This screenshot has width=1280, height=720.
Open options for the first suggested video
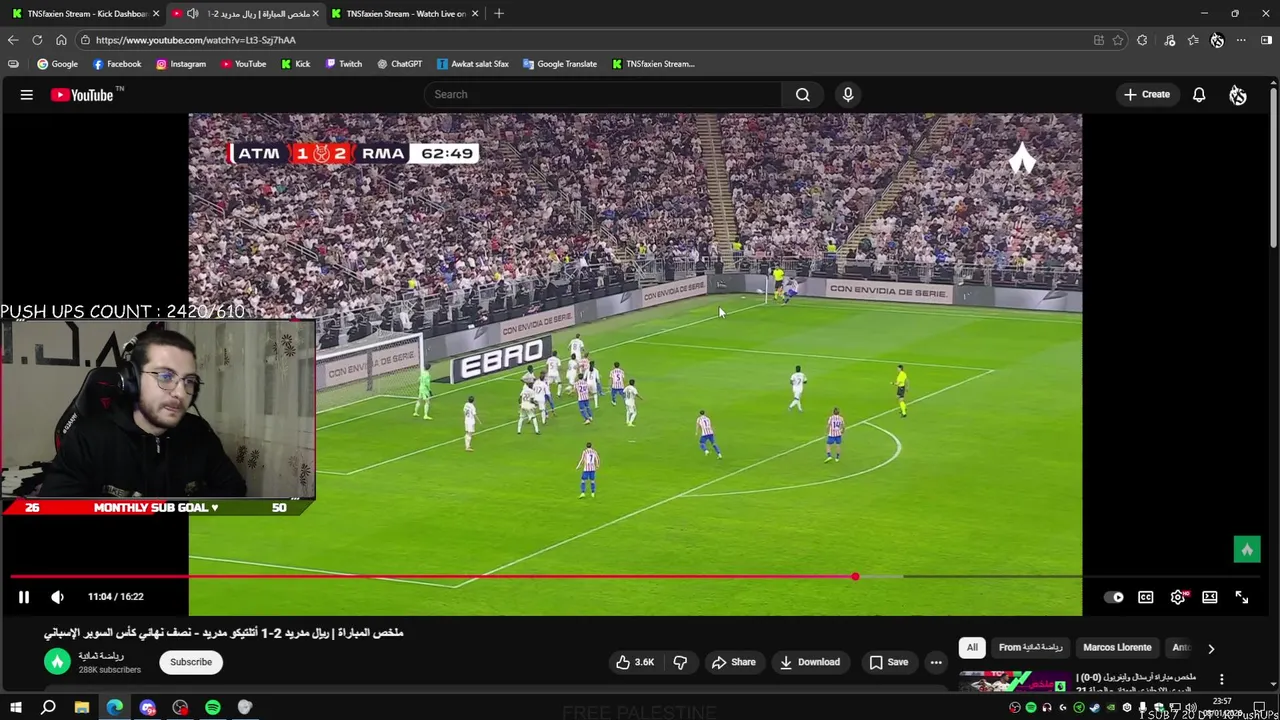[1221, 679]
